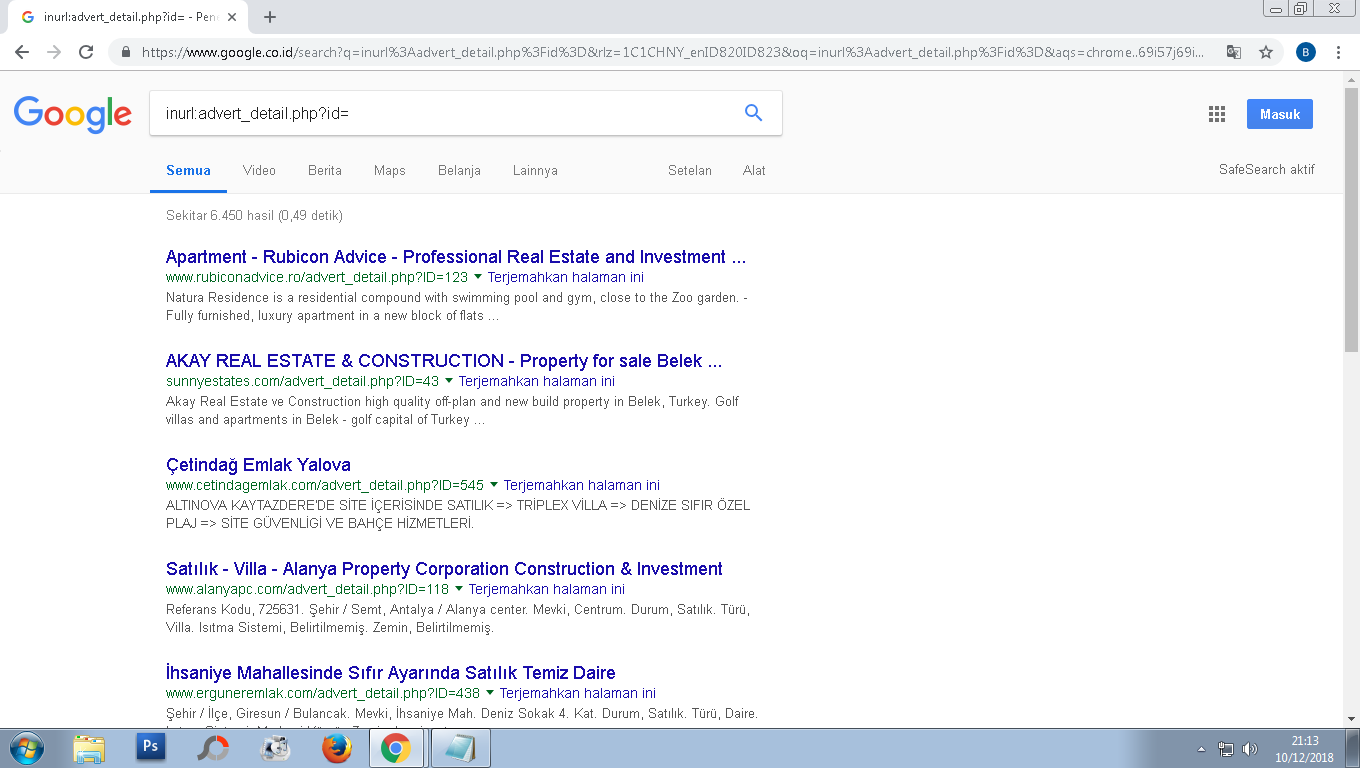Click the Chrome forward arrow

click(54, 52)
